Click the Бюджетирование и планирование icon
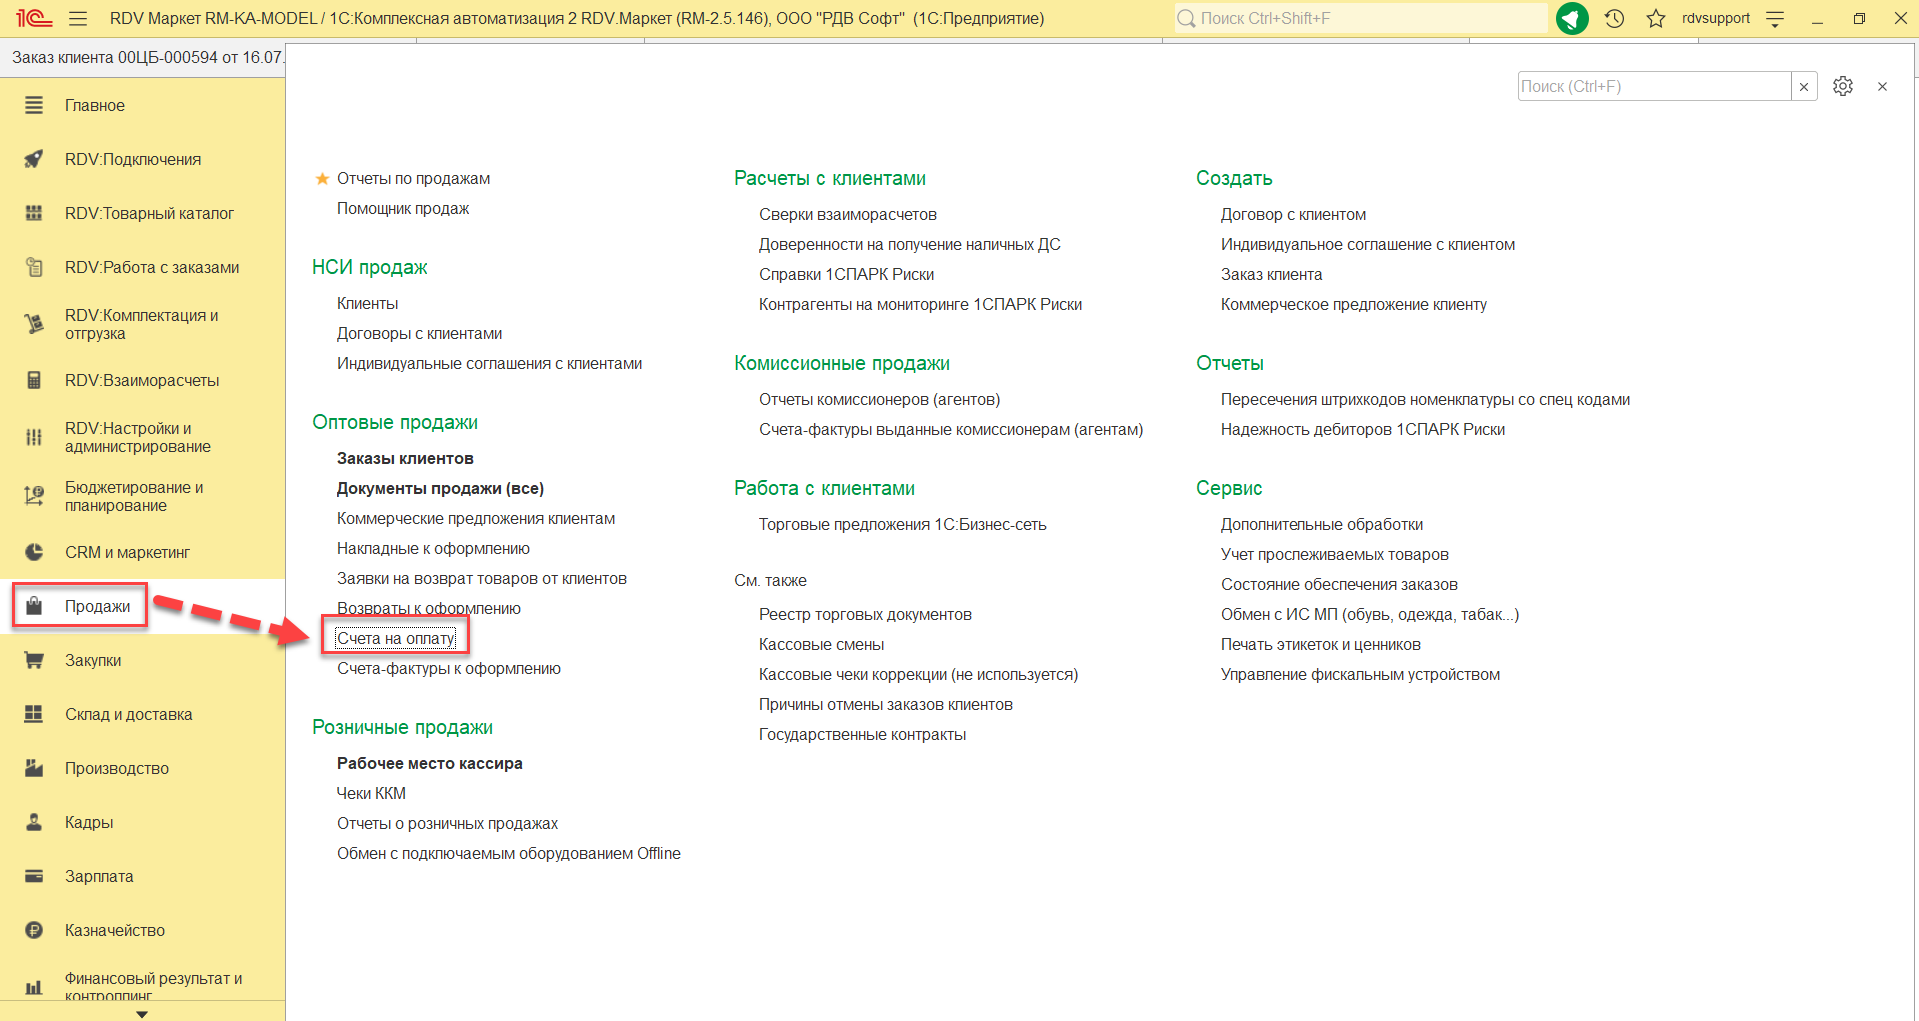This screenshot has width=1919, height=1021. pos(34,496)
